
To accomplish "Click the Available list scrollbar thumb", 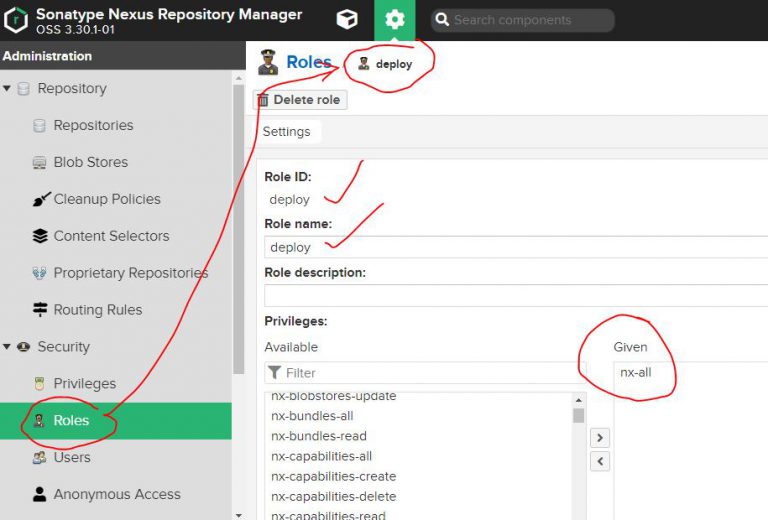I will tap(578, 415).
